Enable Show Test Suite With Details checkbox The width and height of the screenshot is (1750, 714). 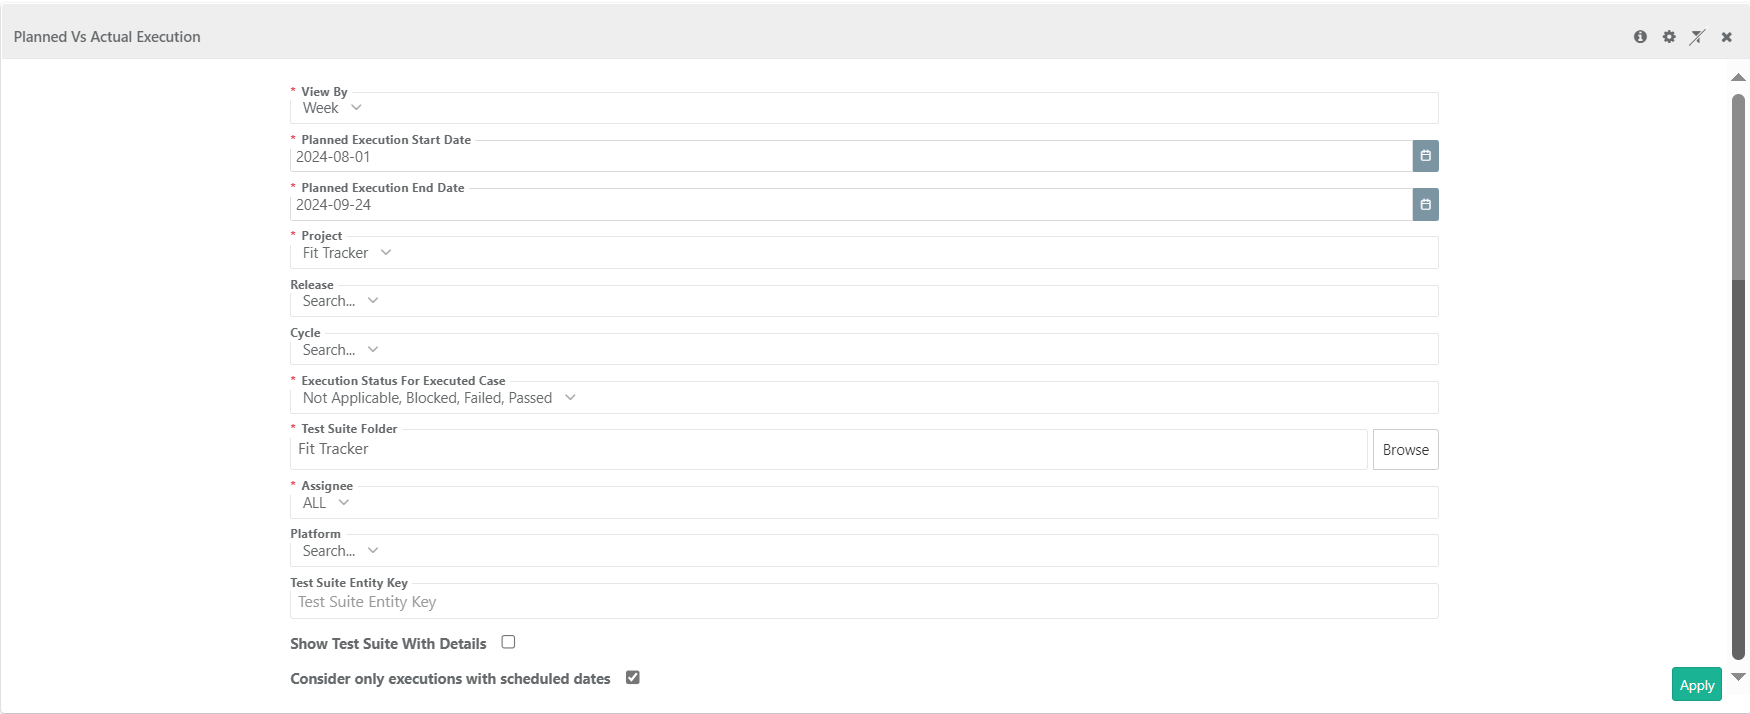[x=508, y=642]
